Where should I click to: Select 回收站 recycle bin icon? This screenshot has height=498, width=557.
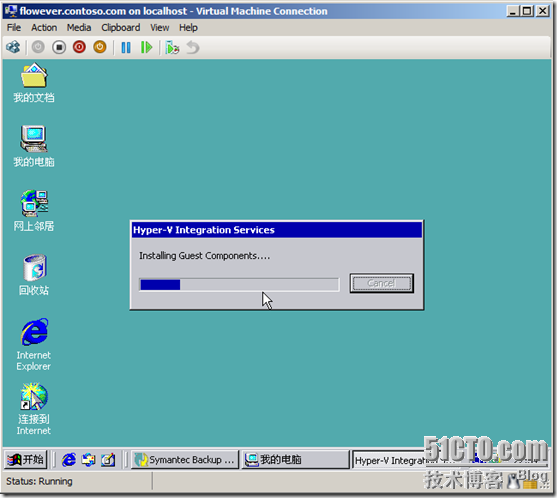pos(34,275)
